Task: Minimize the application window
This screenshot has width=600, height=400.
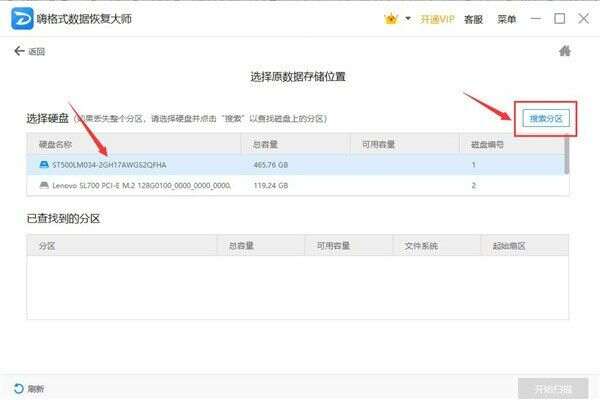Action: (x=537, y=18)
